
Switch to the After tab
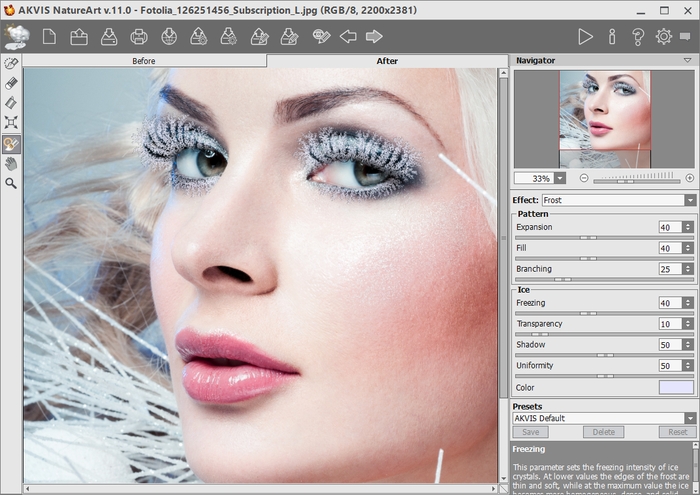[387, 61]
